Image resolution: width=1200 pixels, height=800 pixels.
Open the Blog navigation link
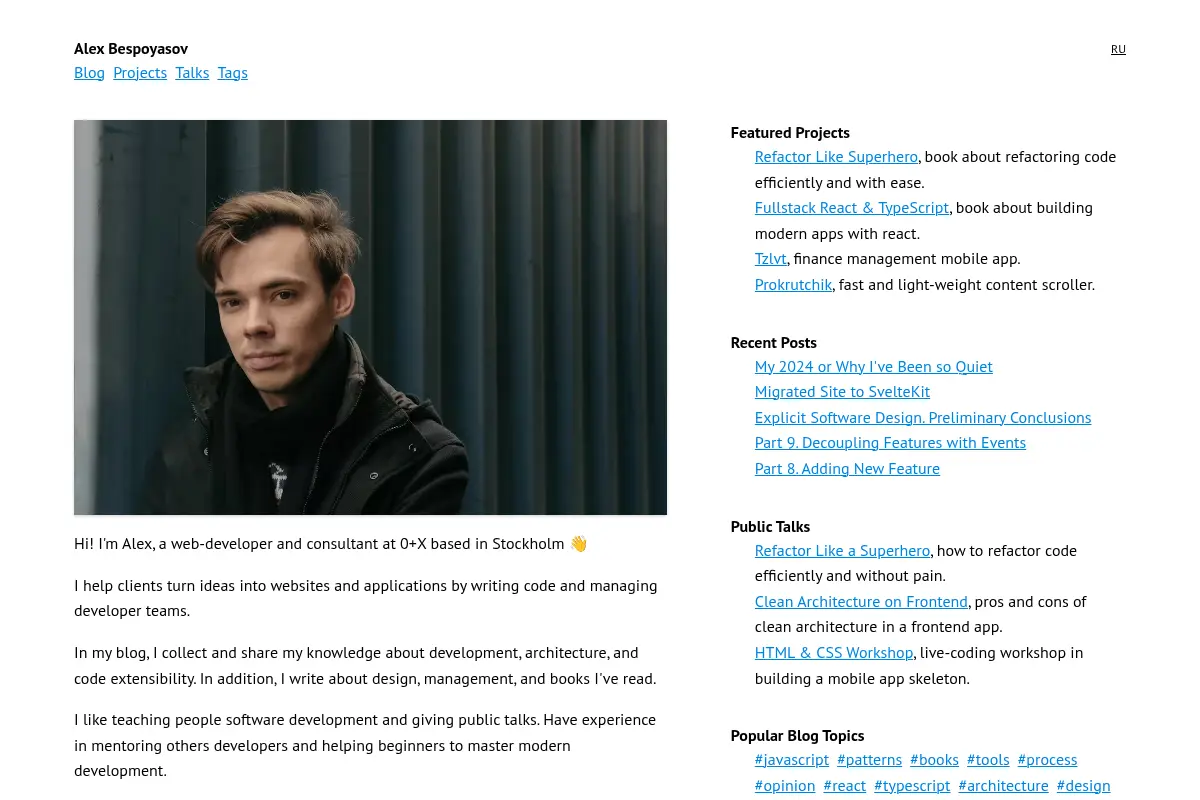click(89, 73)
